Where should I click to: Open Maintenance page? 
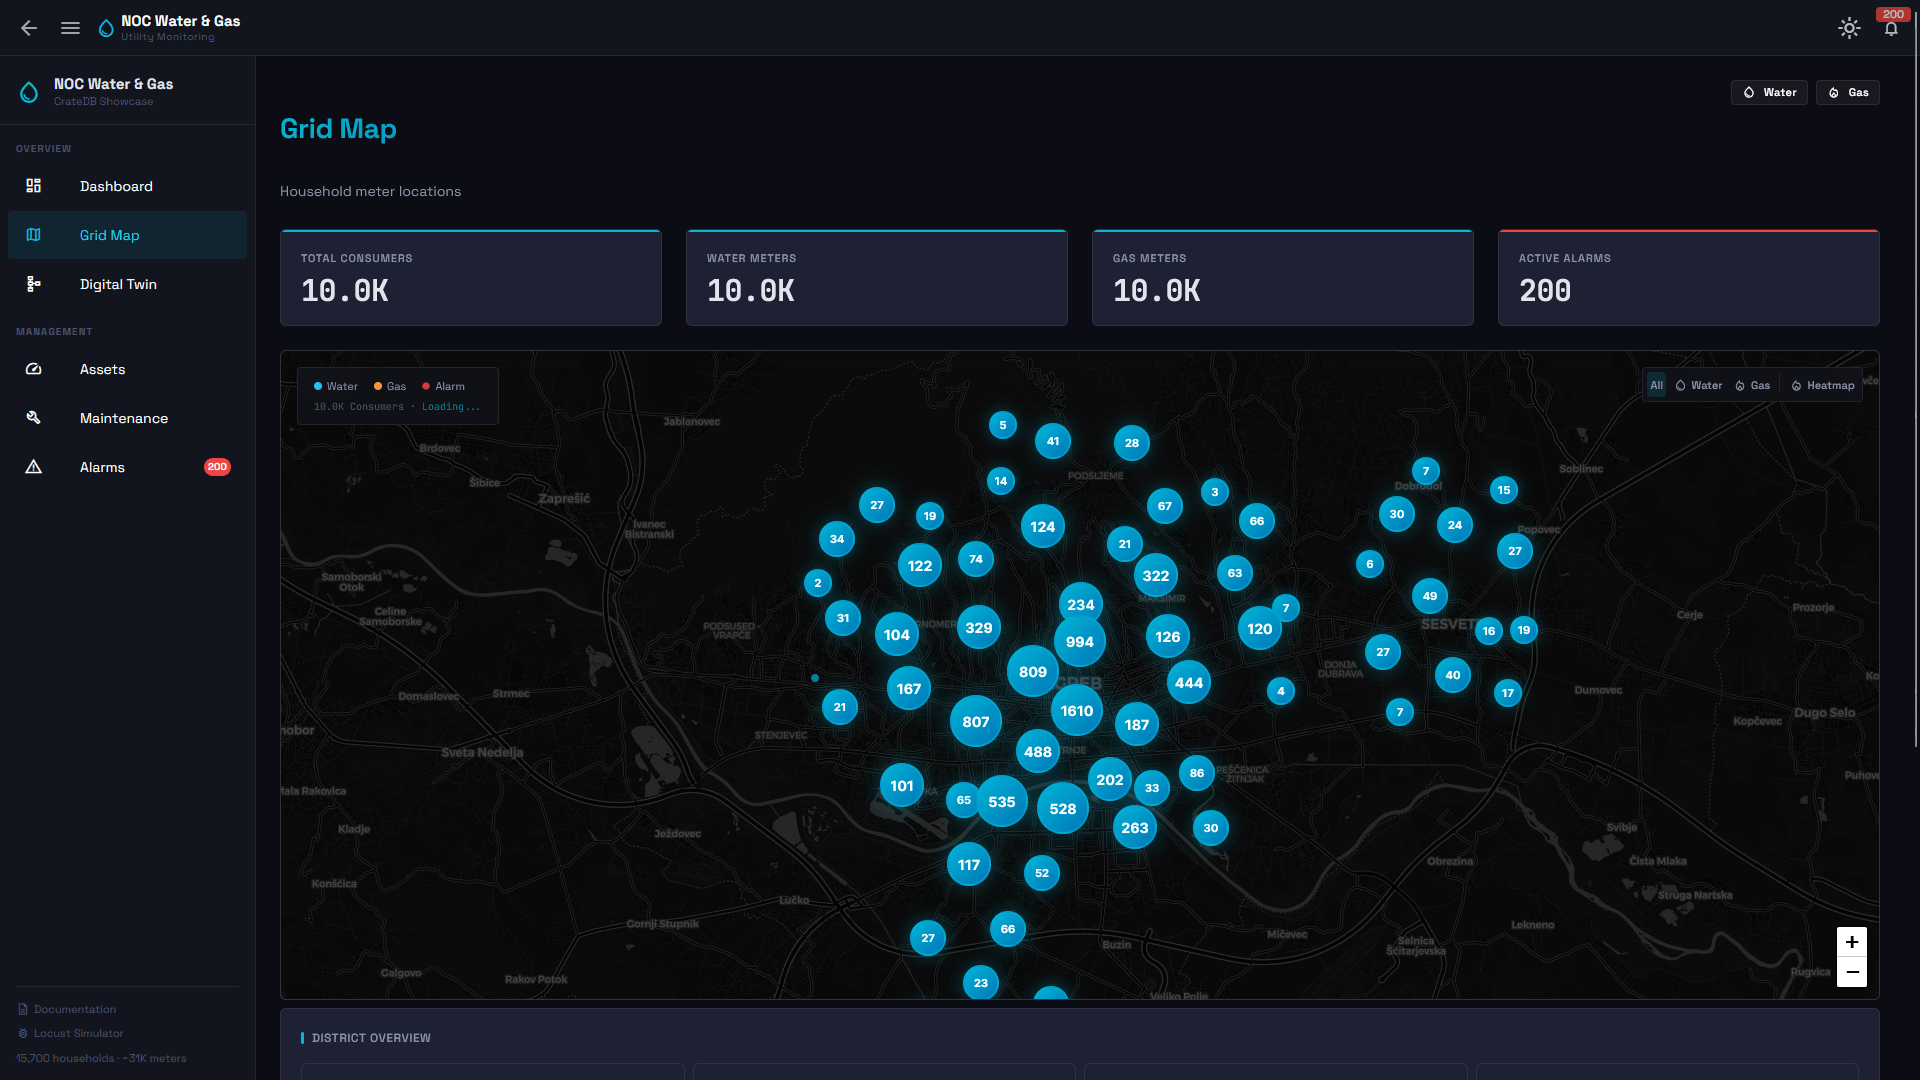pyautogui.click(x=127, y=418)
